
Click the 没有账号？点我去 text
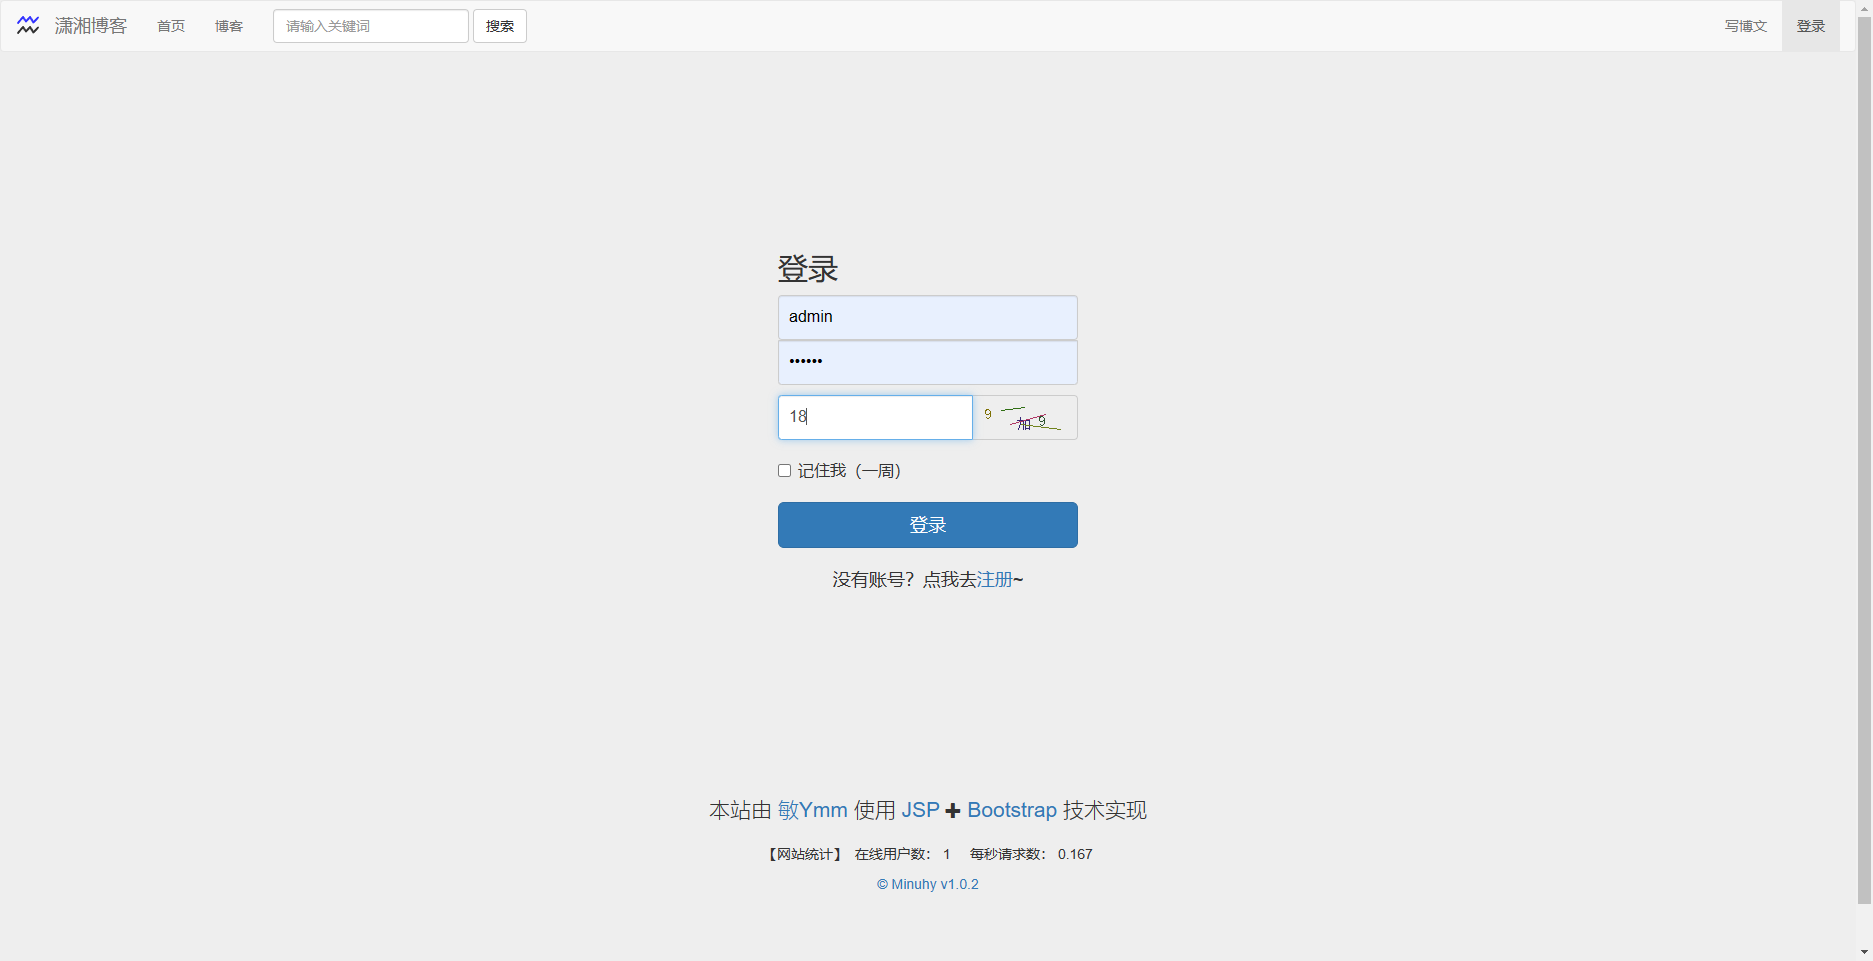pos(904,580)
